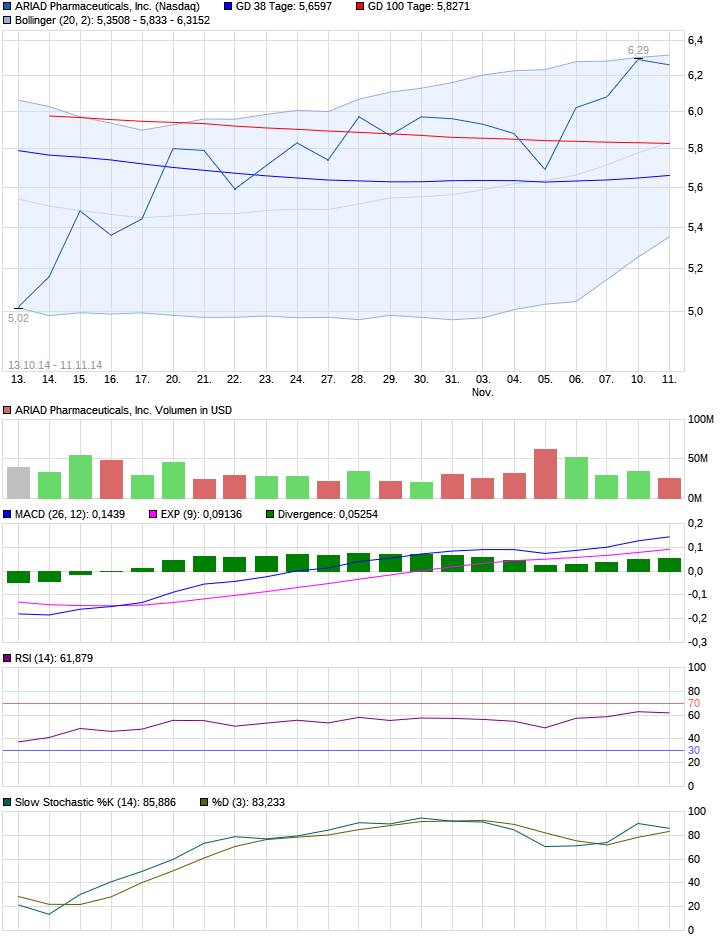Click the 'Slow Stochastic %K (14): 85,886' label
The width and height of the screenshot is (726, 940).
(x=95, y=802)
